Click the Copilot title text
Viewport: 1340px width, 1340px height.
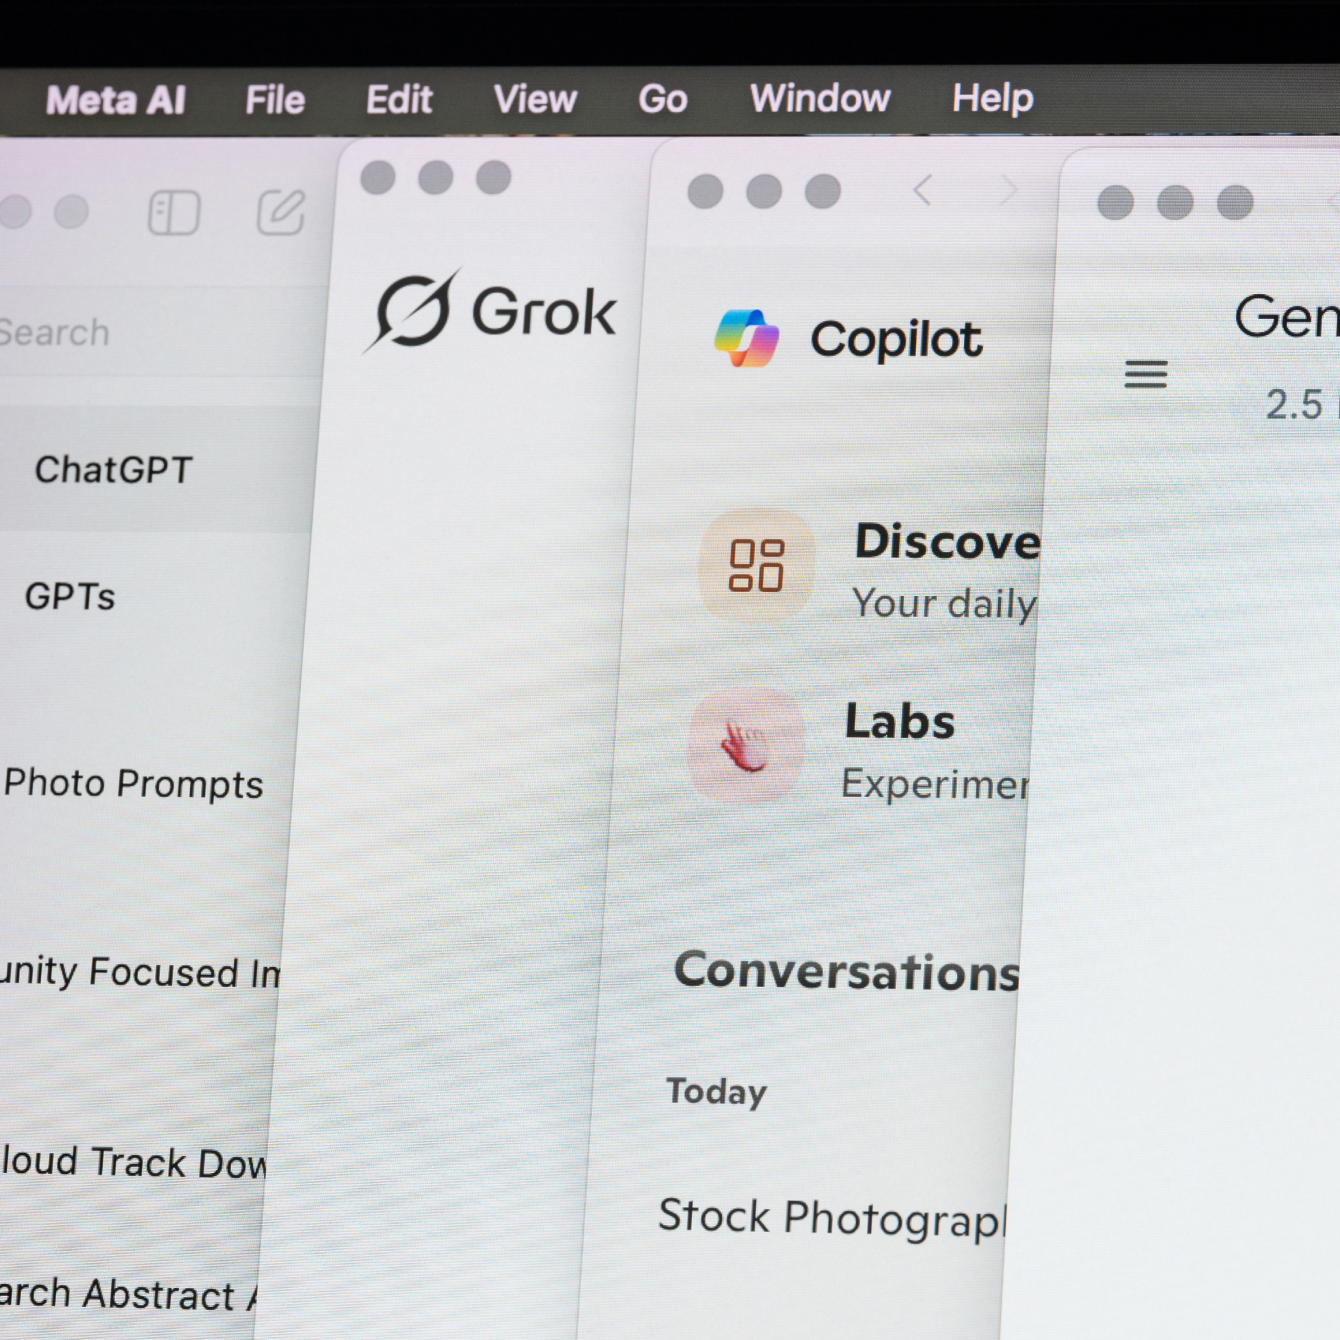point(896,340)
